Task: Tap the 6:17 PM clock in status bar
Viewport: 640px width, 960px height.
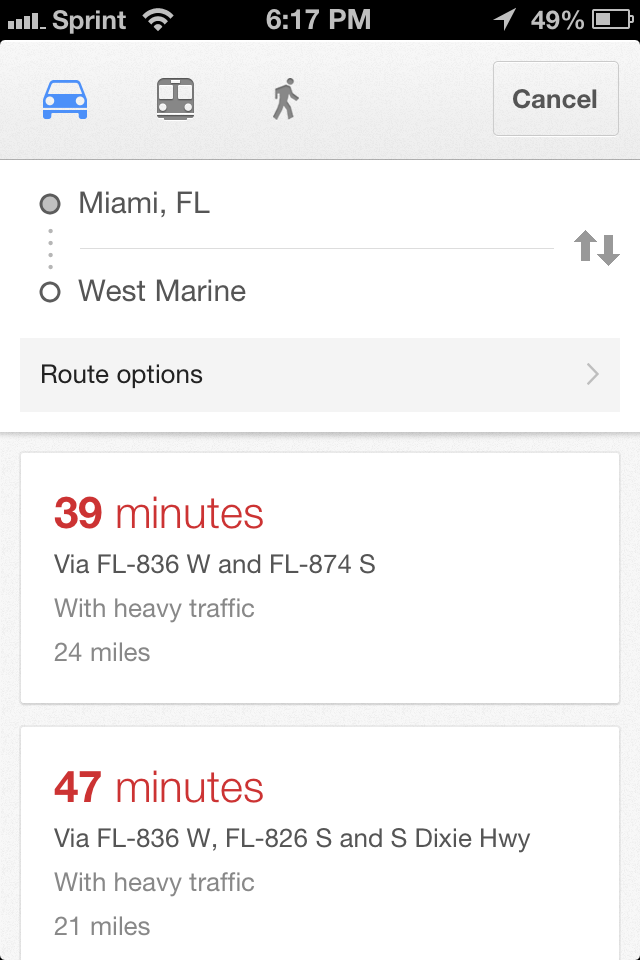Action: 317,17
